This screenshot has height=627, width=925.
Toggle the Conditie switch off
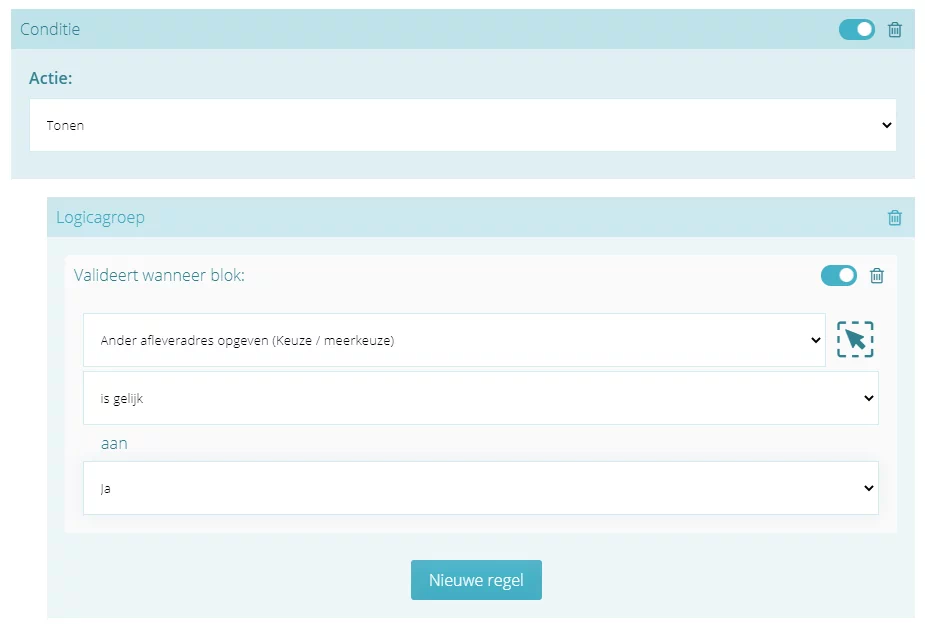pyautogui.click(x=857, y=29)
